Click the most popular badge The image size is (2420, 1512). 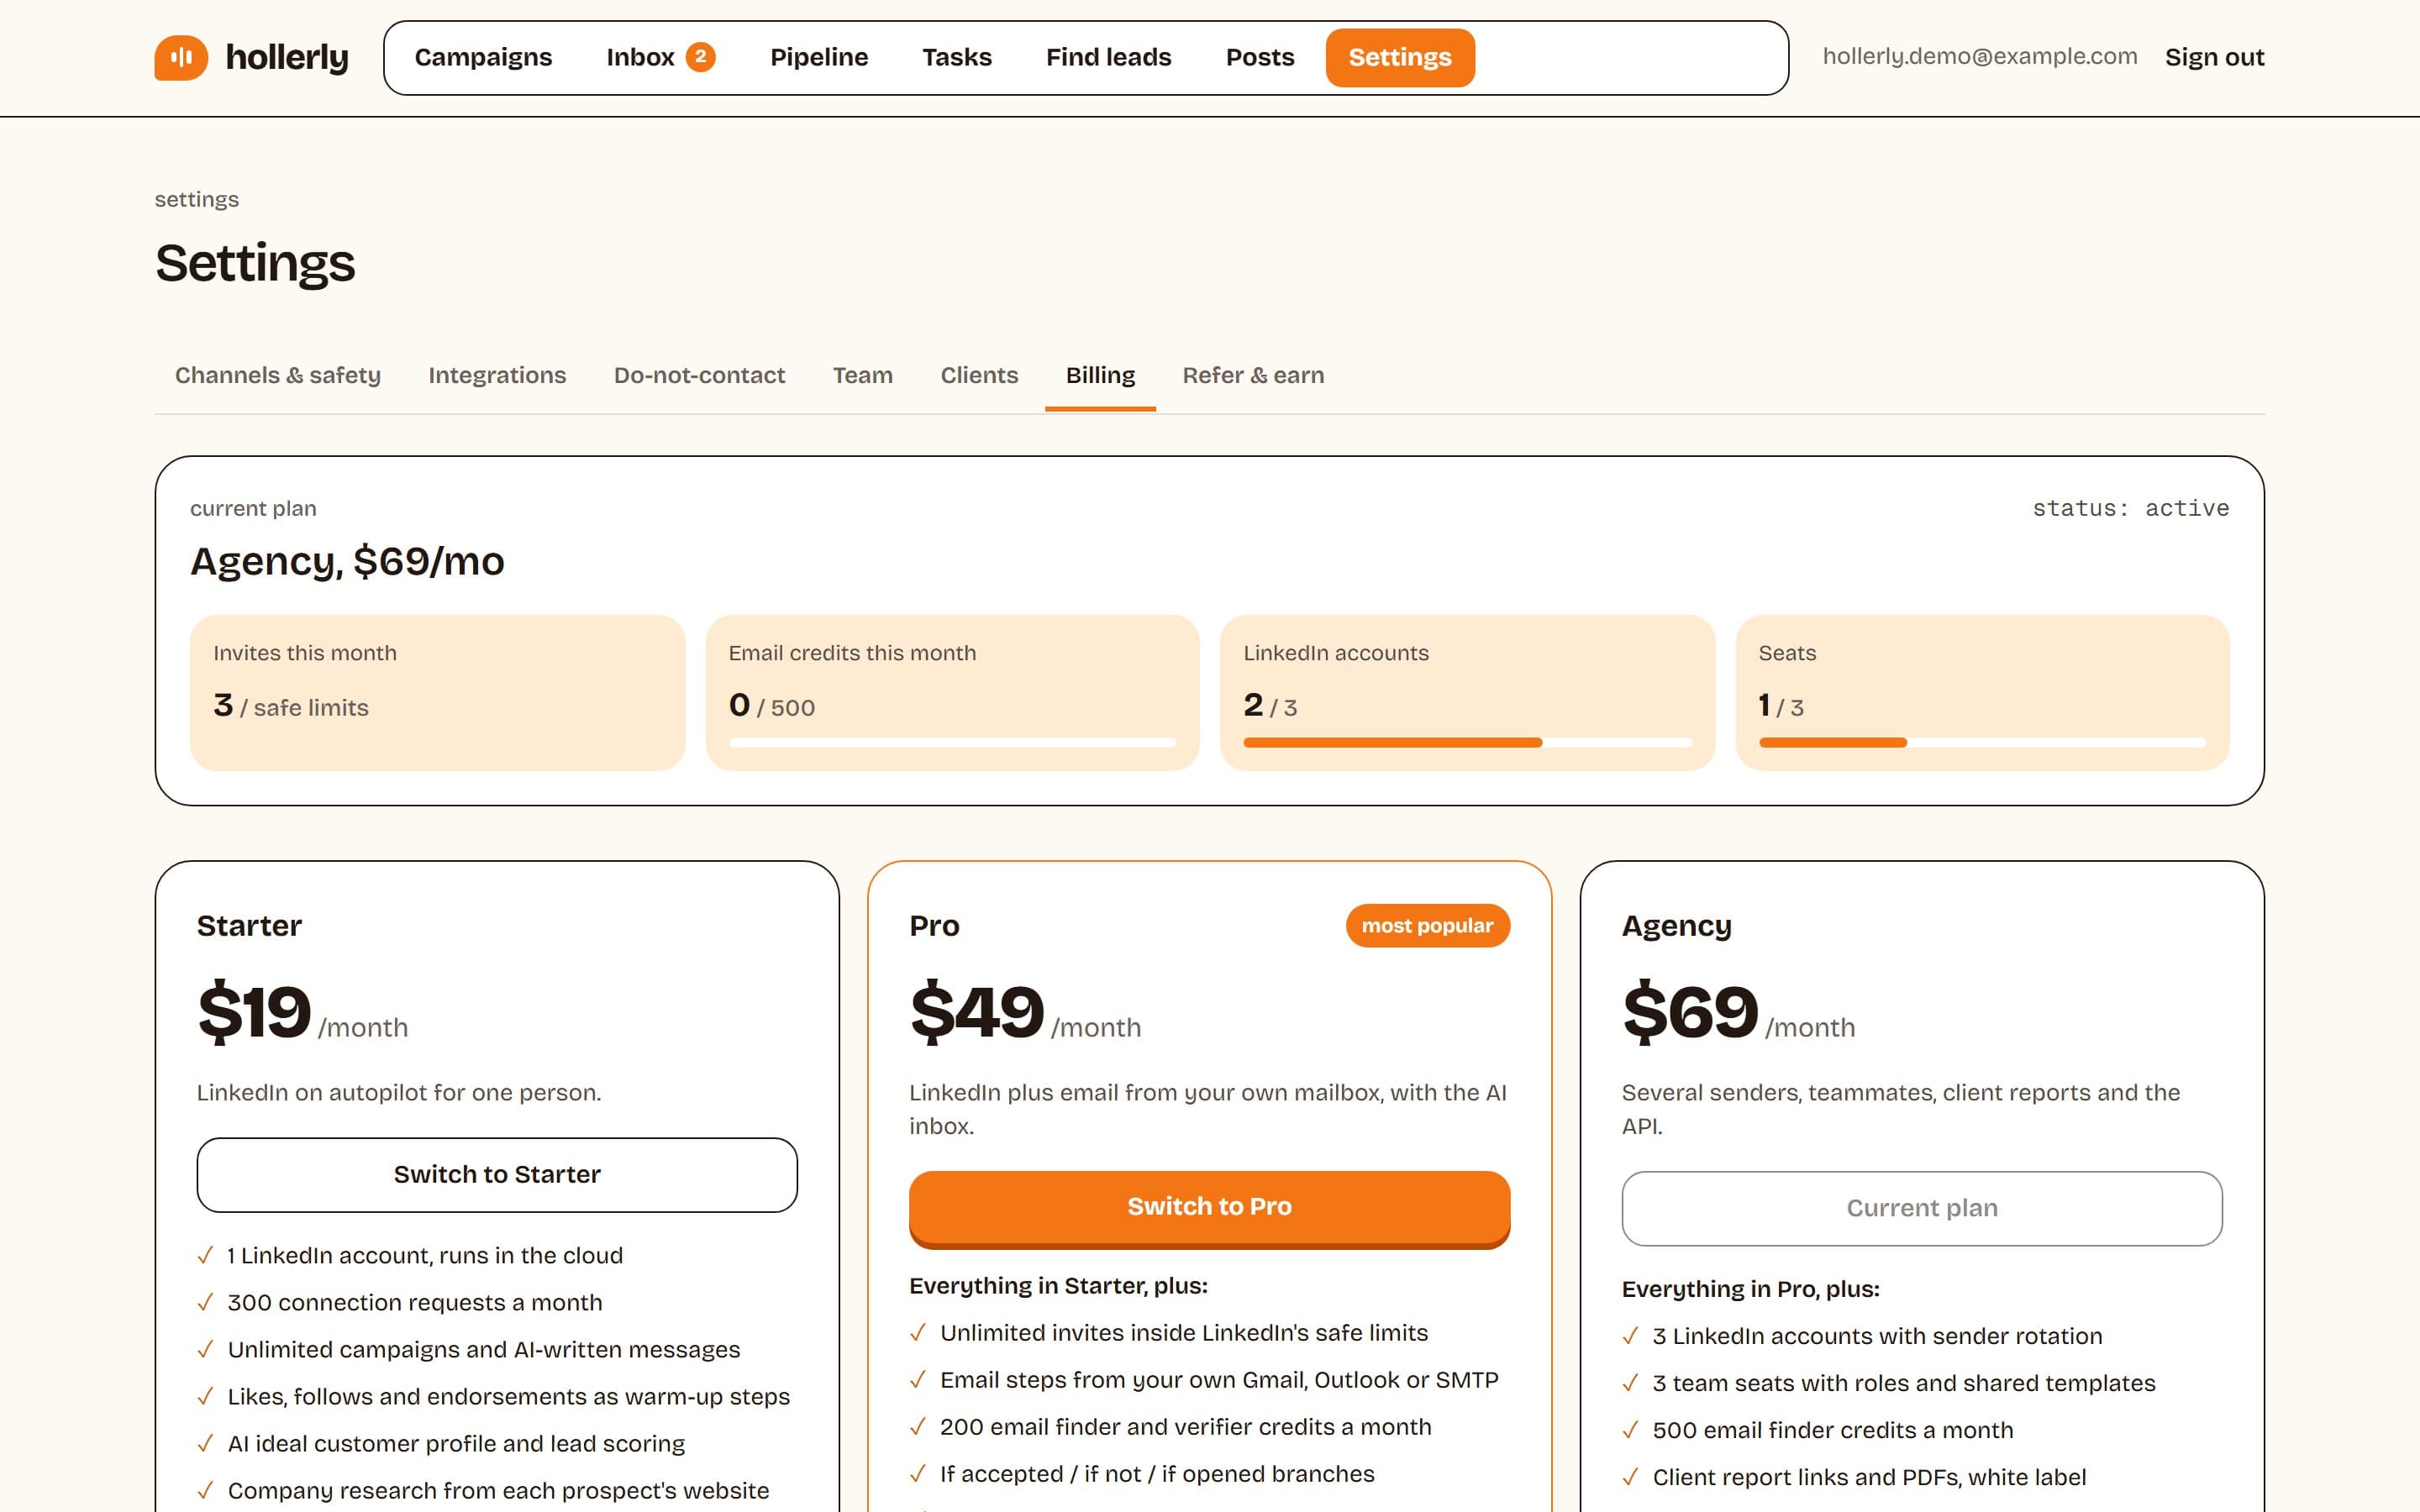pyautogui.click(x=1427, y=925)
